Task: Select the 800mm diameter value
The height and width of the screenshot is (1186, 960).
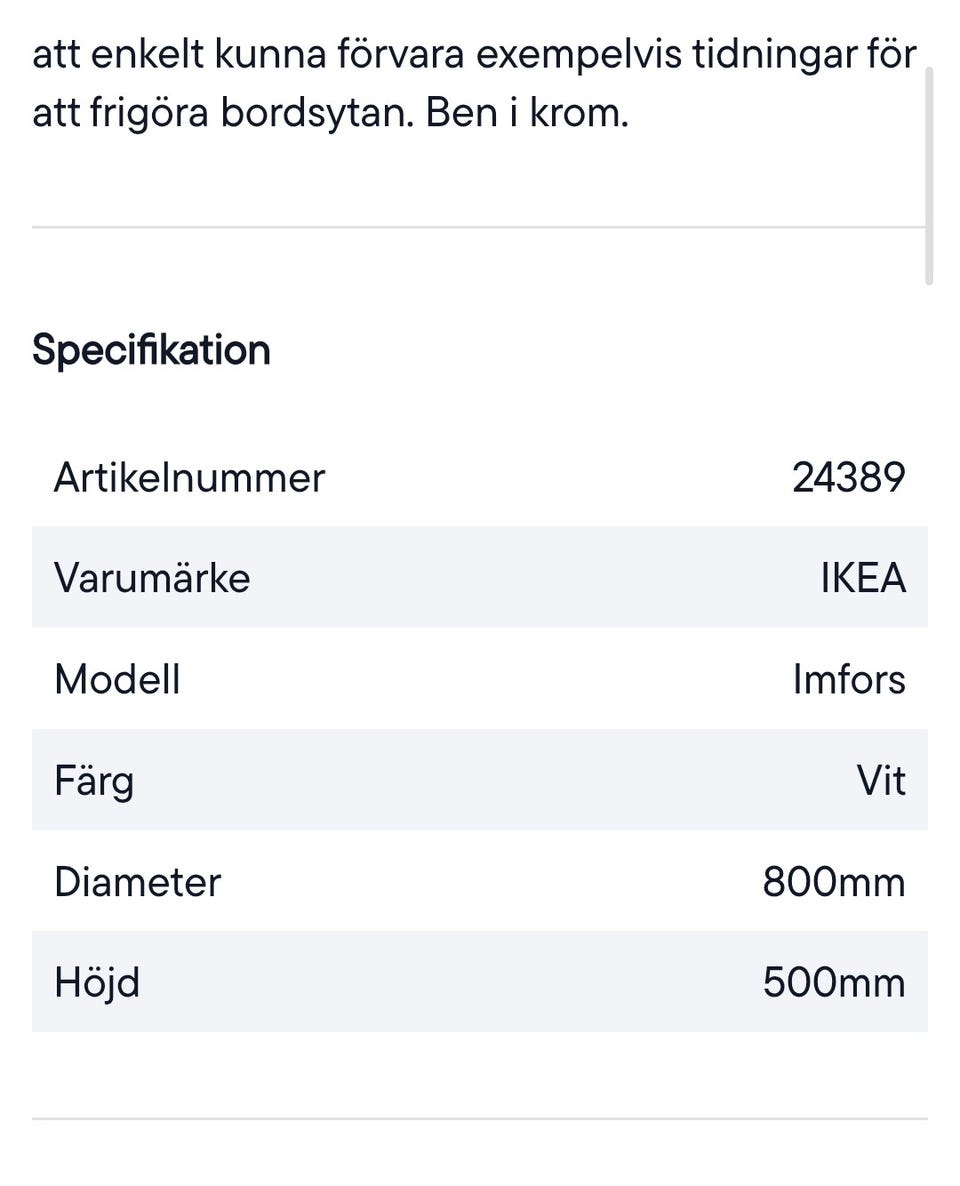Action: [833, 882]
